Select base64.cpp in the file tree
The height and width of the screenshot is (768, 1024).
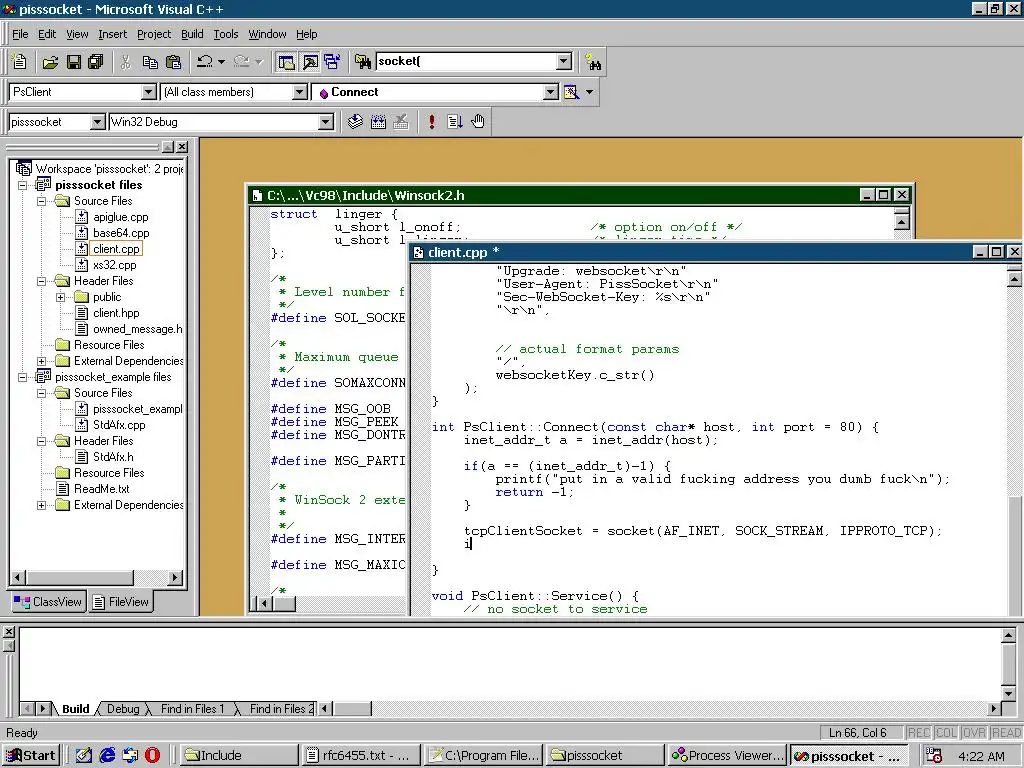click(x=120, y=233)
